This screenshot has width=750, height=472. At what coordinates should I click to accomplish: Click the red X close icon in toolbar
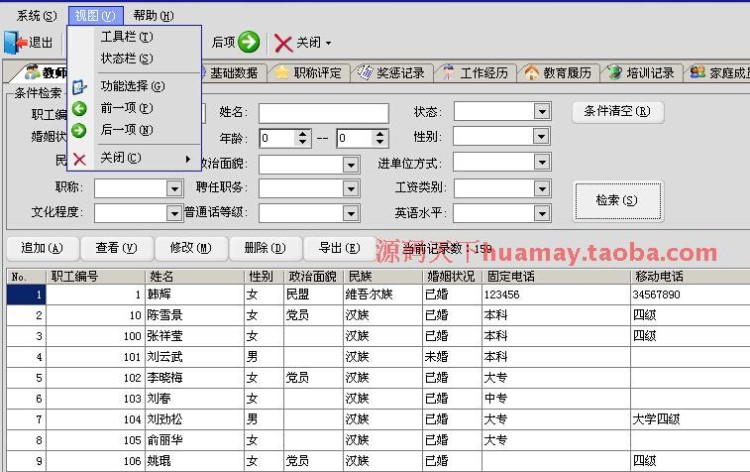click(x=283, y=43)
